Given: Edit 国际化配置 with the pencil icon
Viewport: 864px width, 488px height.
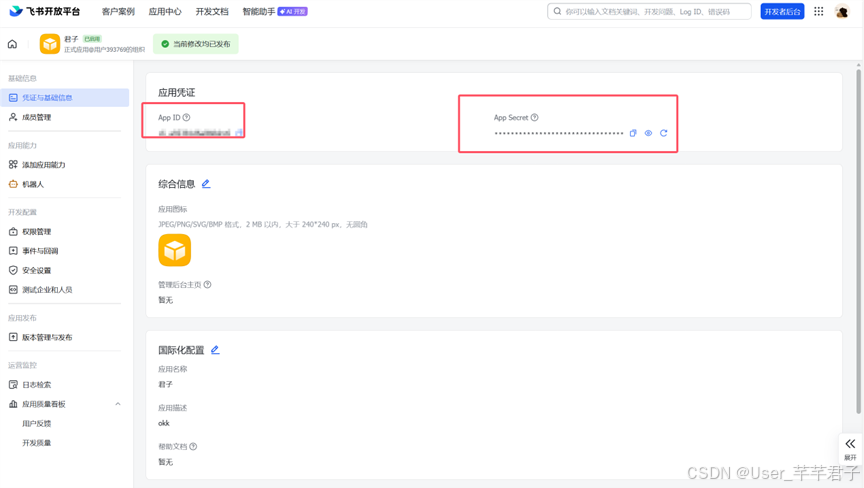Looking at the screenshot, I should [215, 350].
